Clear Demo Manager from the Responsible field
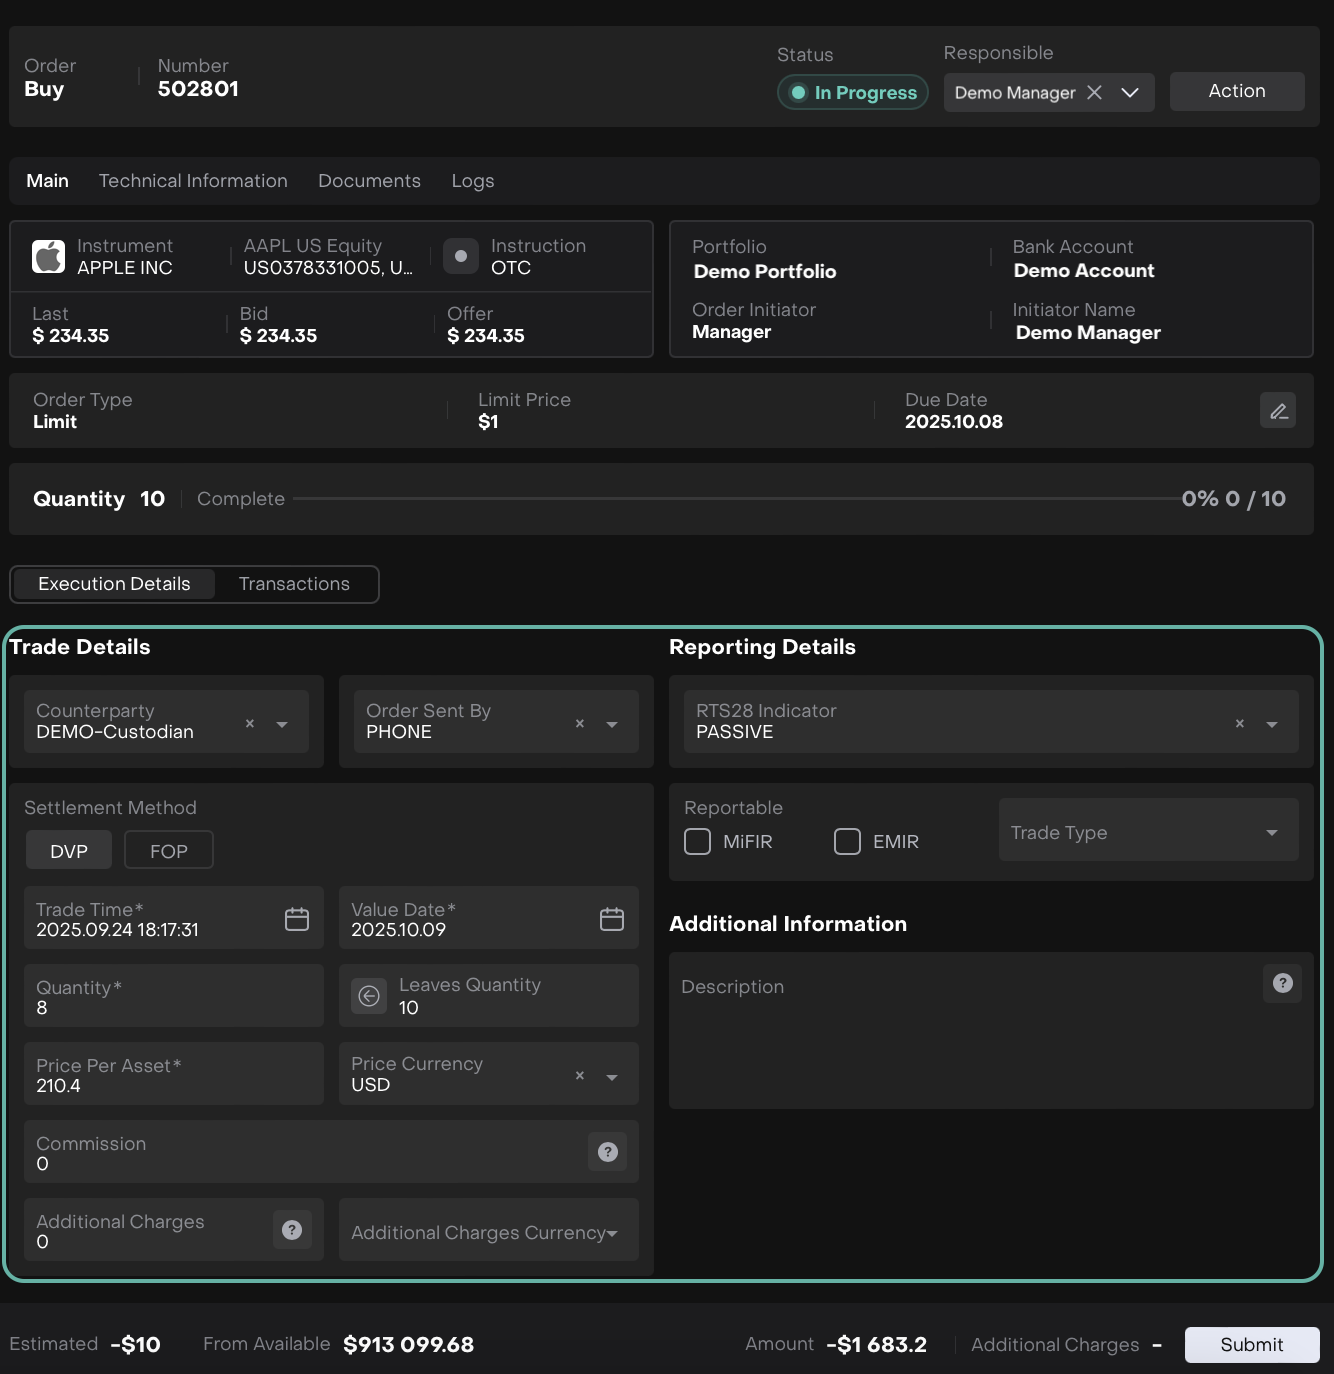Image resolution: width=1334 pixels, height=1374 pixels. [x=1095, y=92]
